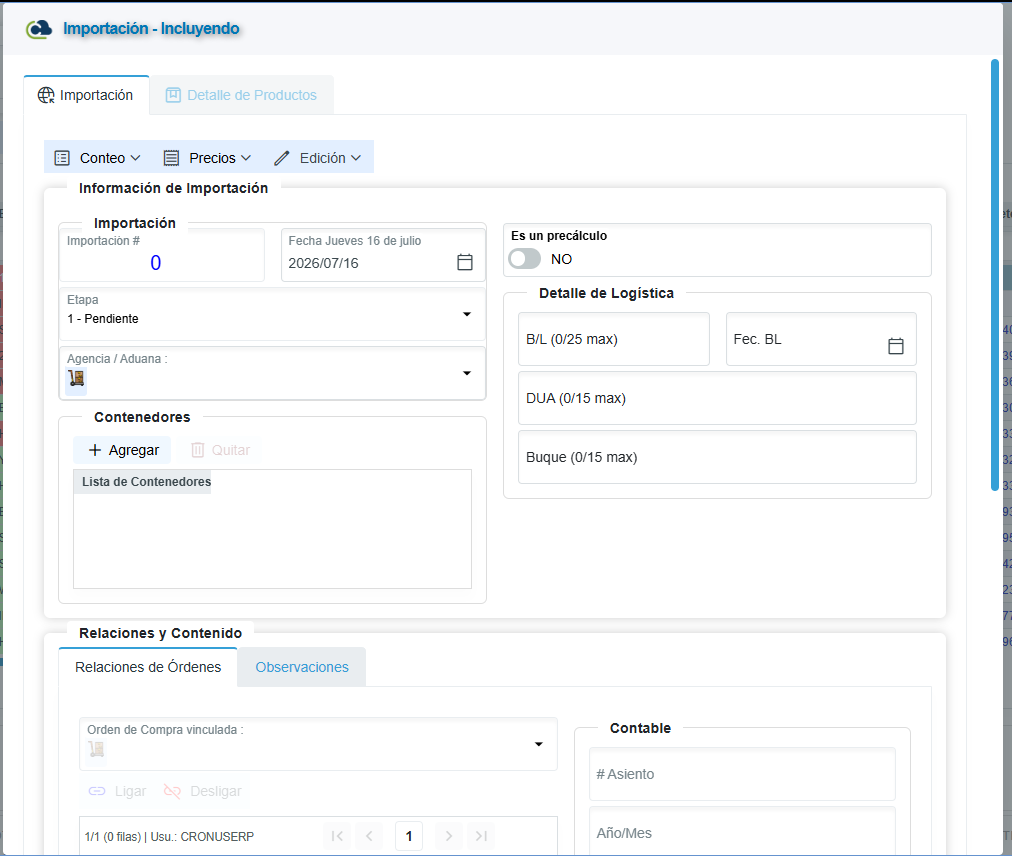
Task: Switch to Detalle de Productos tab
Action: point(242,96)
